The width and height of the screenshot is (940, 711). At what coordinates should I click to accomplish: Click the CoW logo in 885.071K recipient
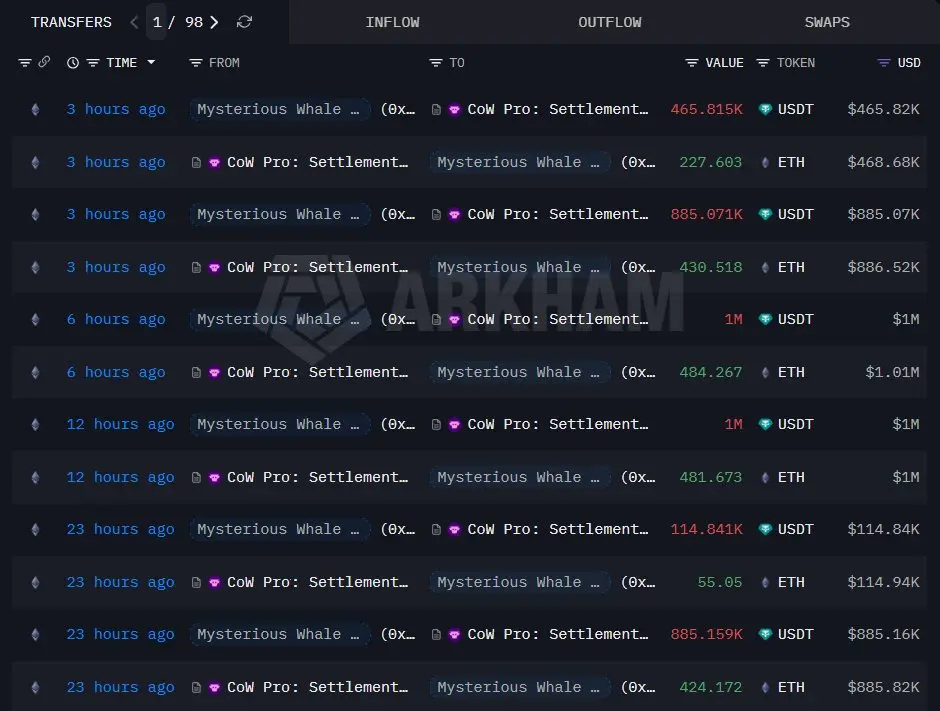pos(454,214)
